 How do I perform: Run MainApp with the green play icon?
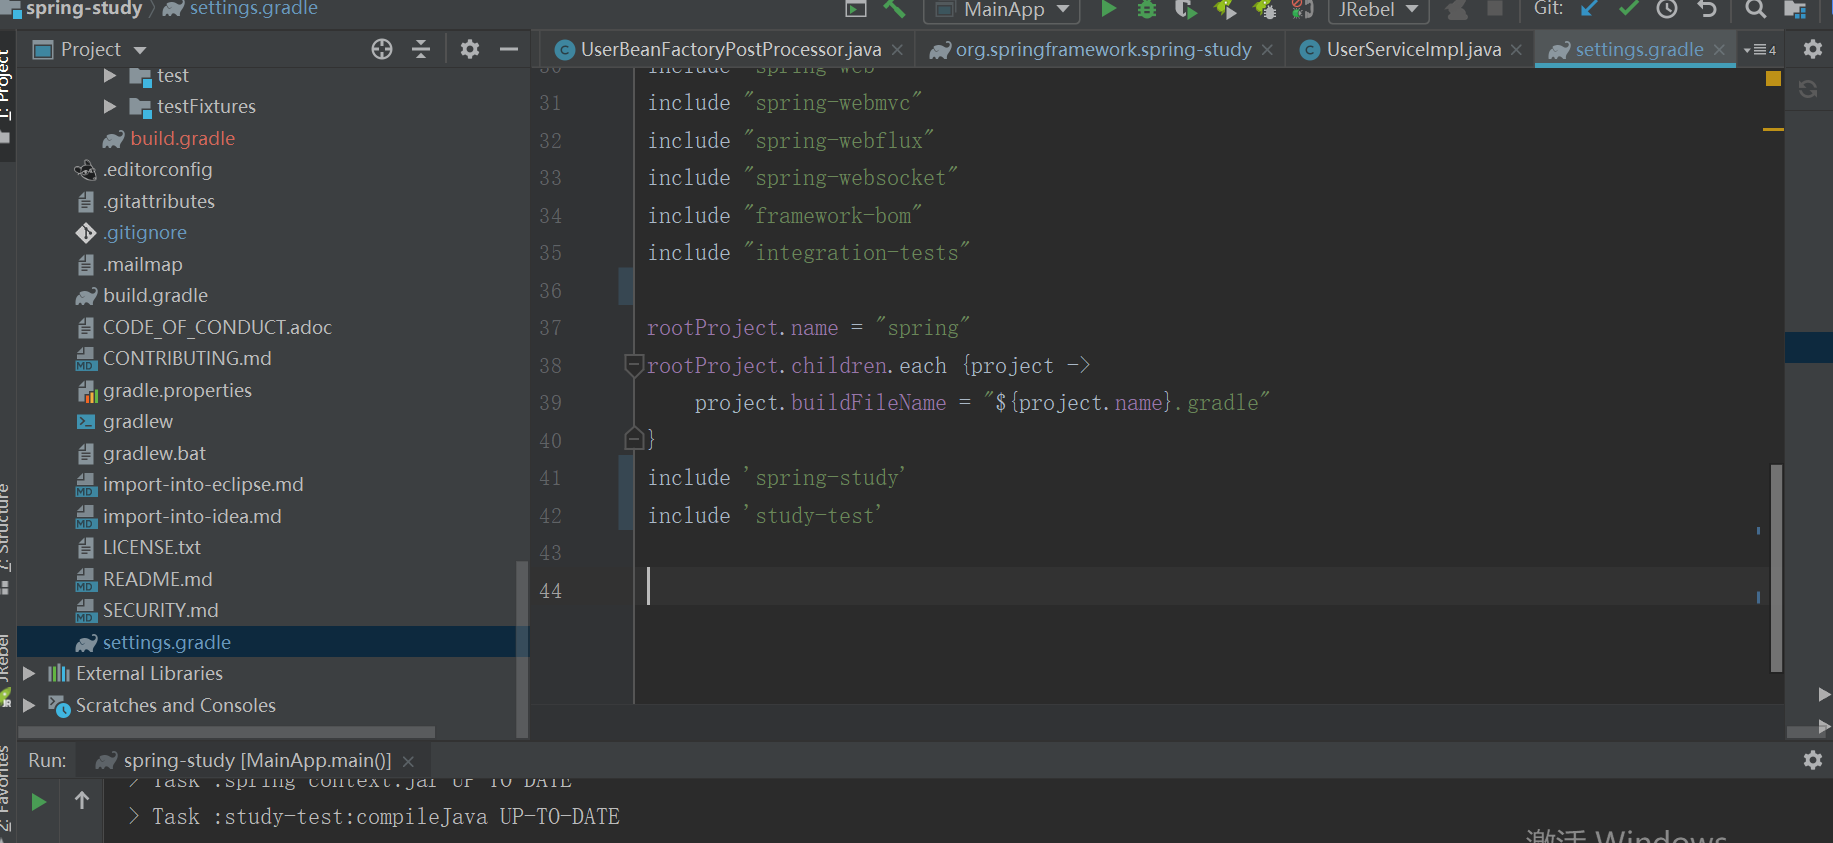[x=1108, y=9]
